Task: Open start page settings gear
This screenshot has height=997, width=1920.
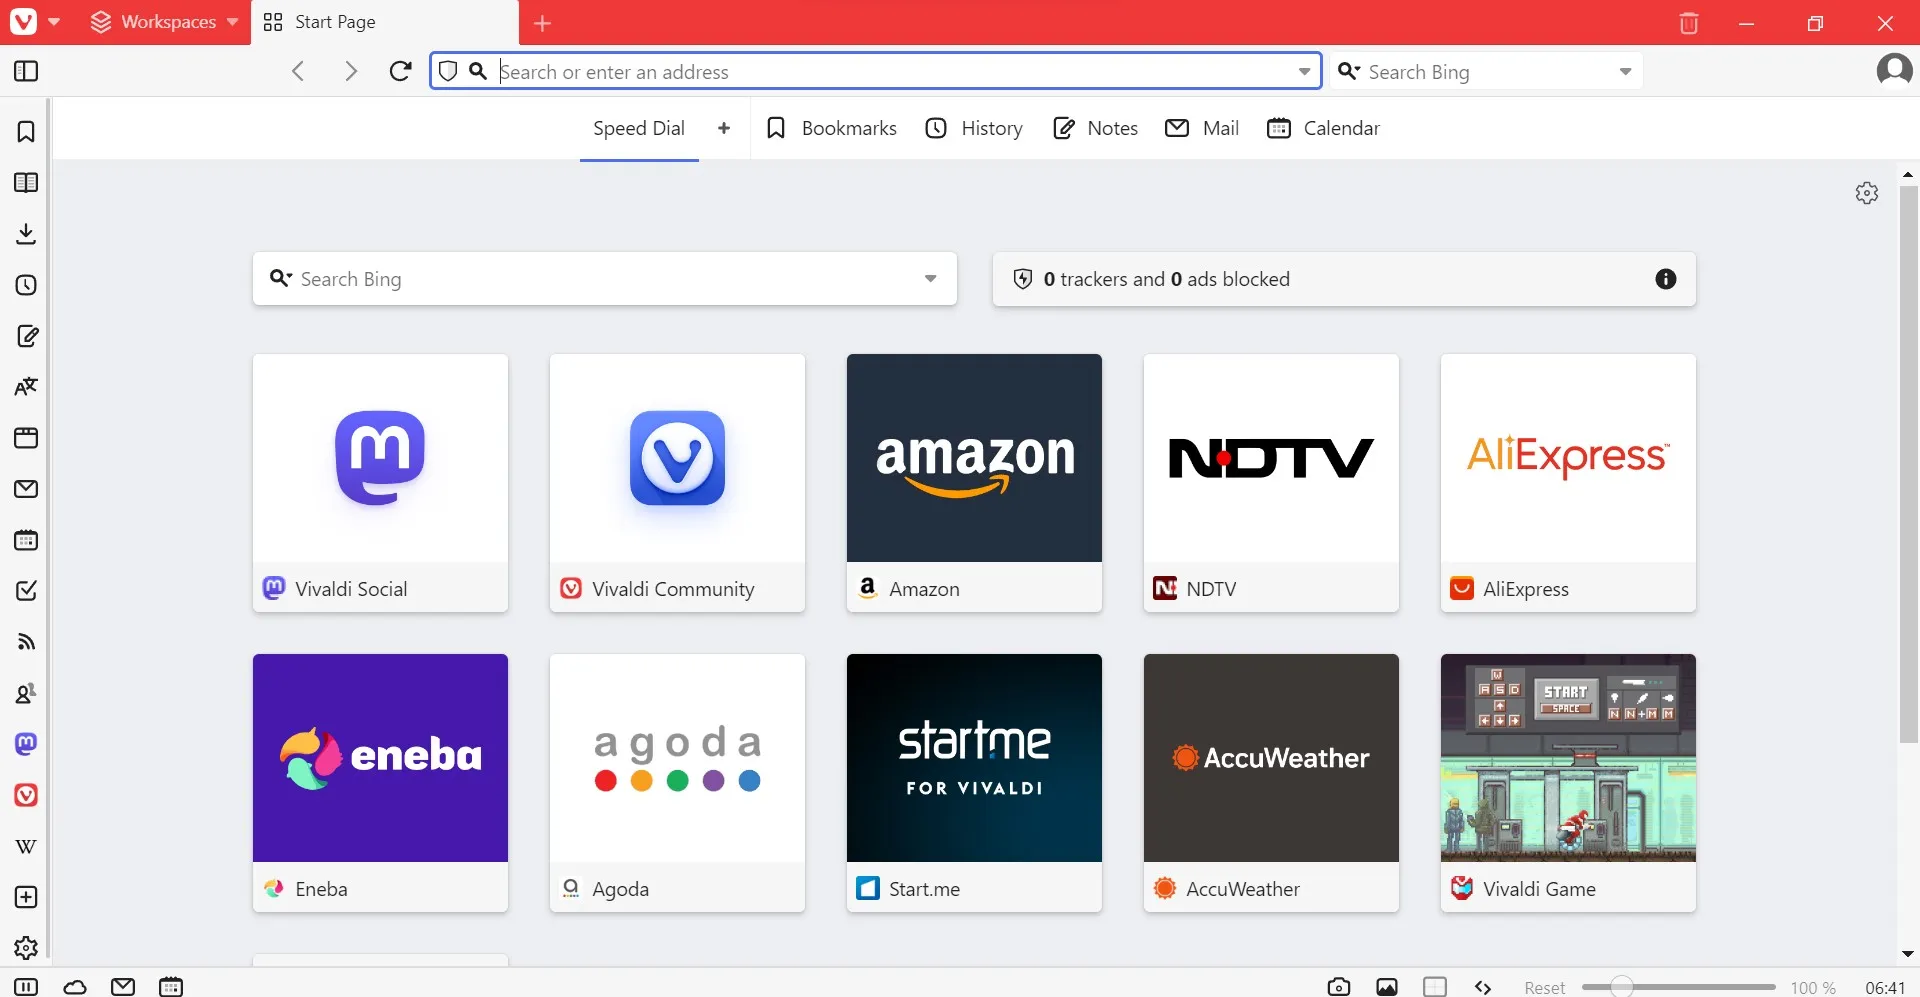Action: pos(1867,193)
